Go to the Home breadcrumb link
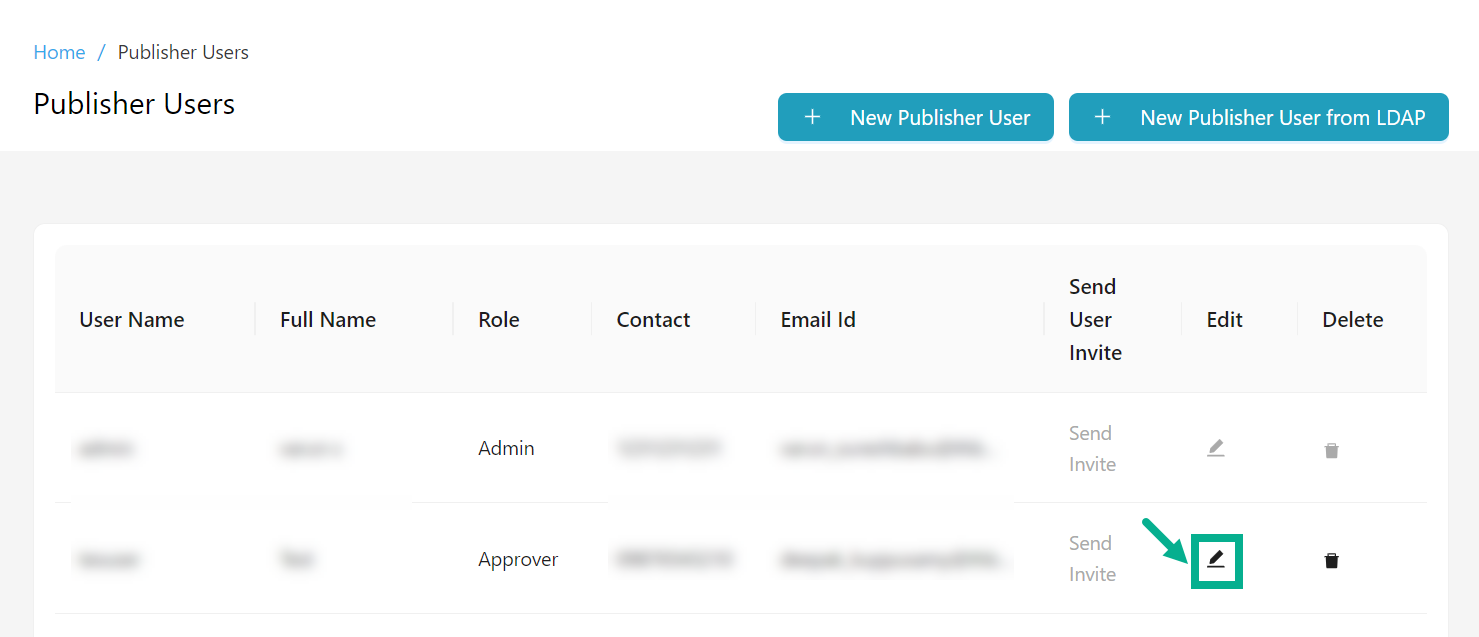The width and height of the screenshot is (1479, 637). coord(59,53)
